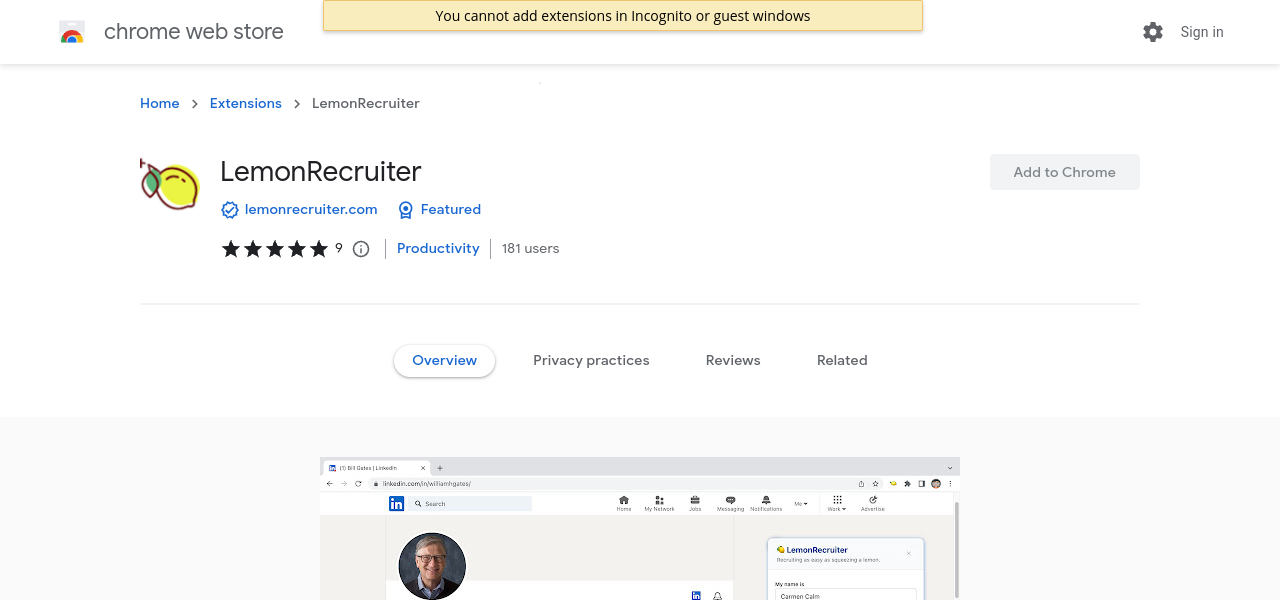Screen dimensions: 1280x600
Task: Open settings via the gear icon
Action: (1153, 32)
